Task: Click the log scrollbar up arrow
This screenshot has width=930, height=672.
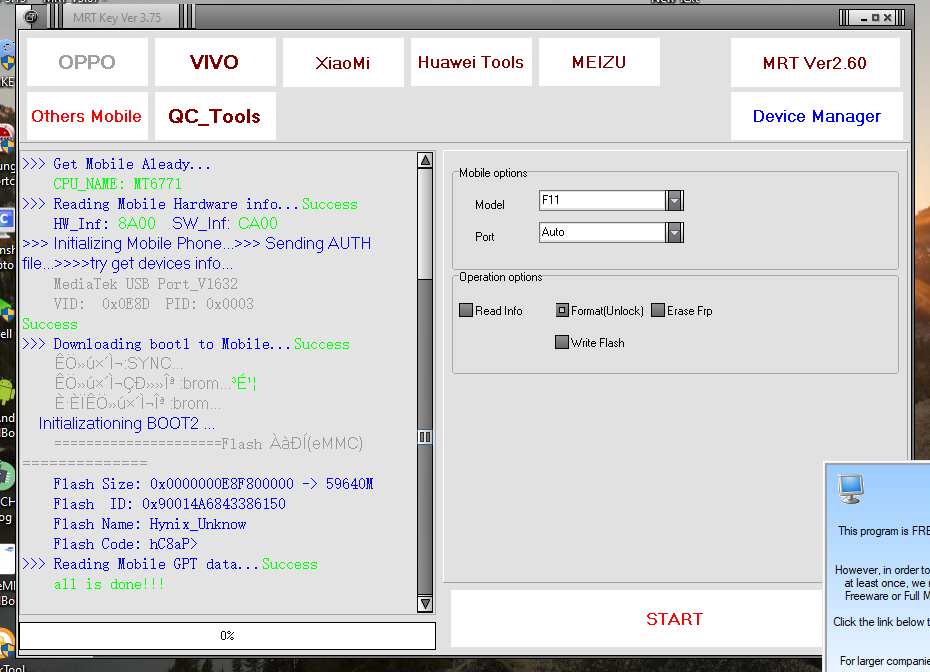Action: click(x=425, y=160)
